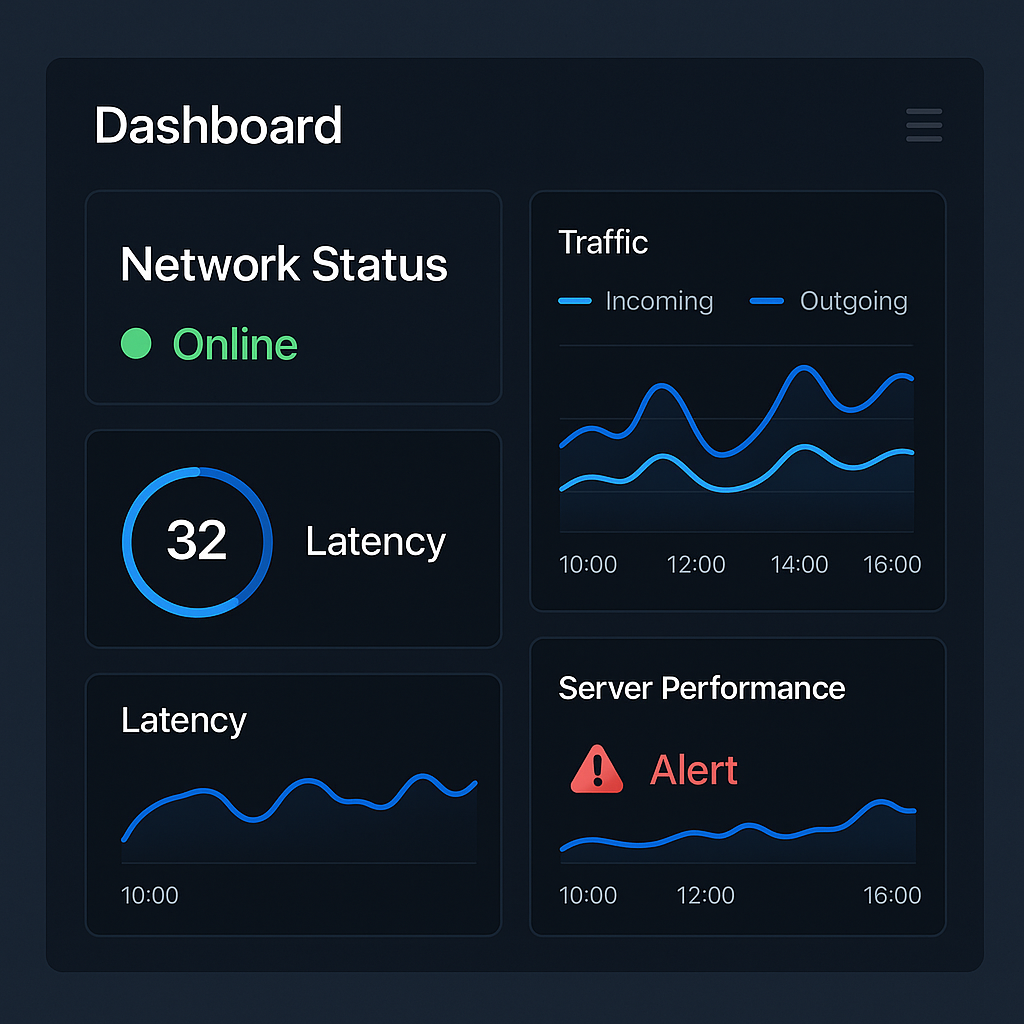The width and height of the screenshot is (1024, 1024).
Task: Click the green Online text
Action: coord(235,344)
